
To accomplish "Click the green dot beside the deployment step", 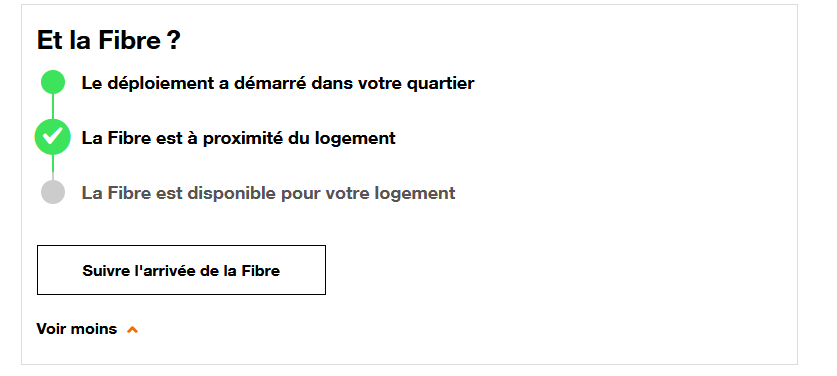I will point(53,83).
